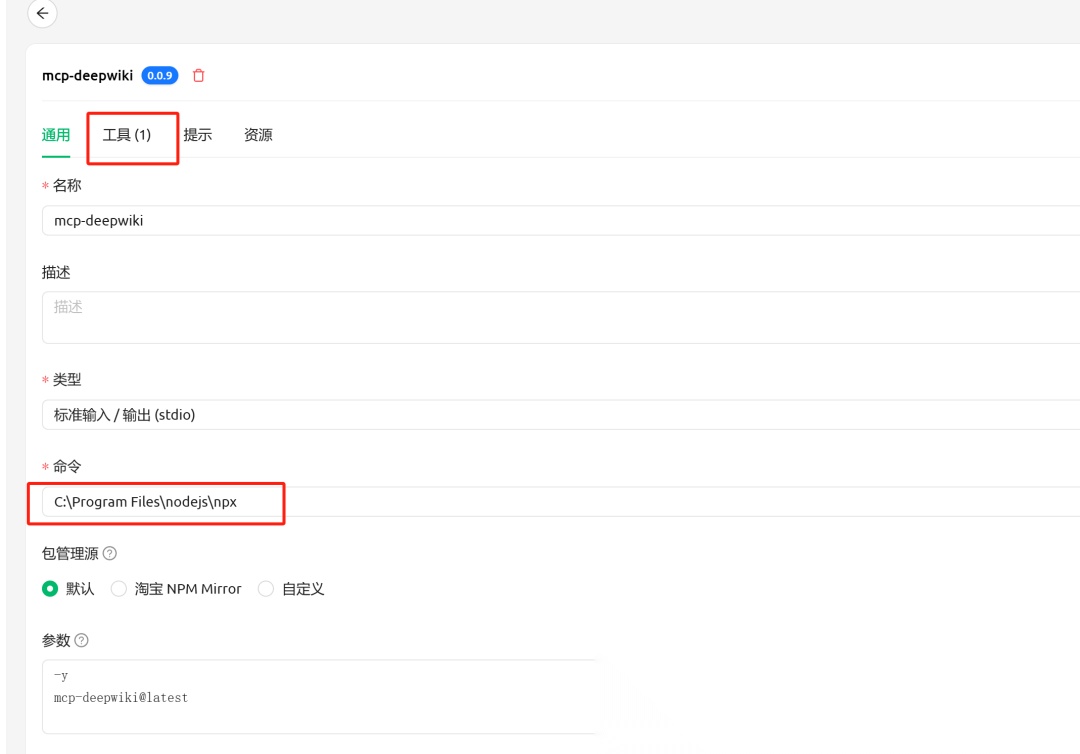Click the mcp-deepwiki@latest argument line
1080x754 pixels.
121,698
